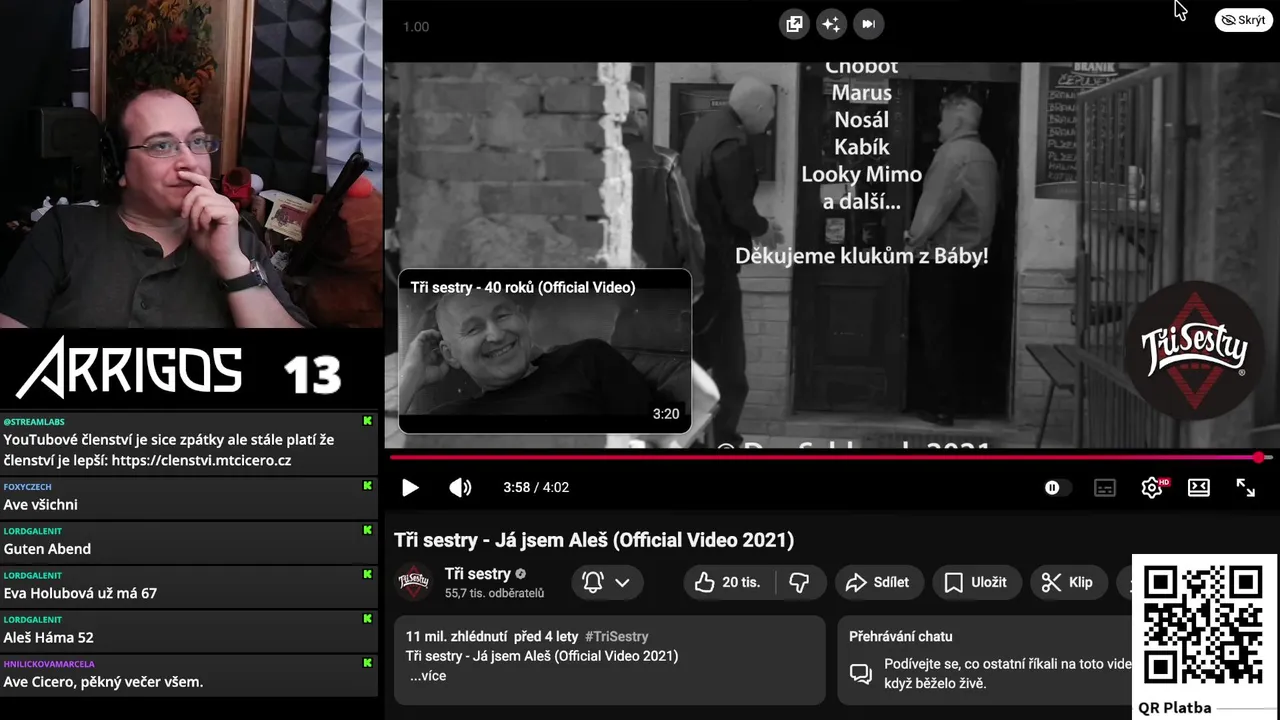The image size is (1280, 720).
Task: Toggle the autoplay switch in player controls
Action: [x=1056, y=488]
